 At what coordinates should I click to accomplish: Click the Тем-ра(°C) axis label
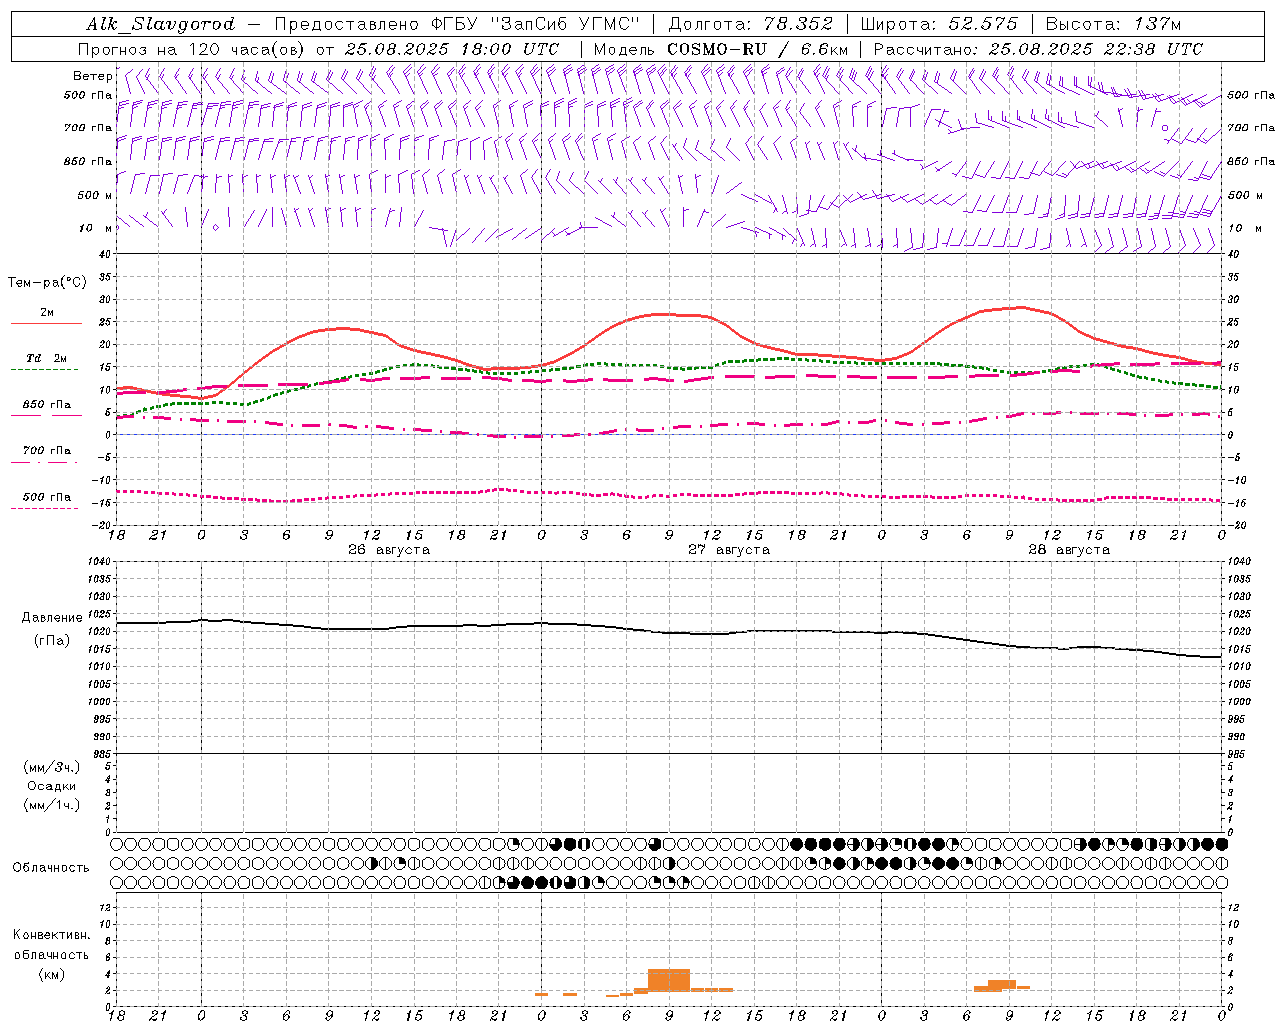pos(47,283)
